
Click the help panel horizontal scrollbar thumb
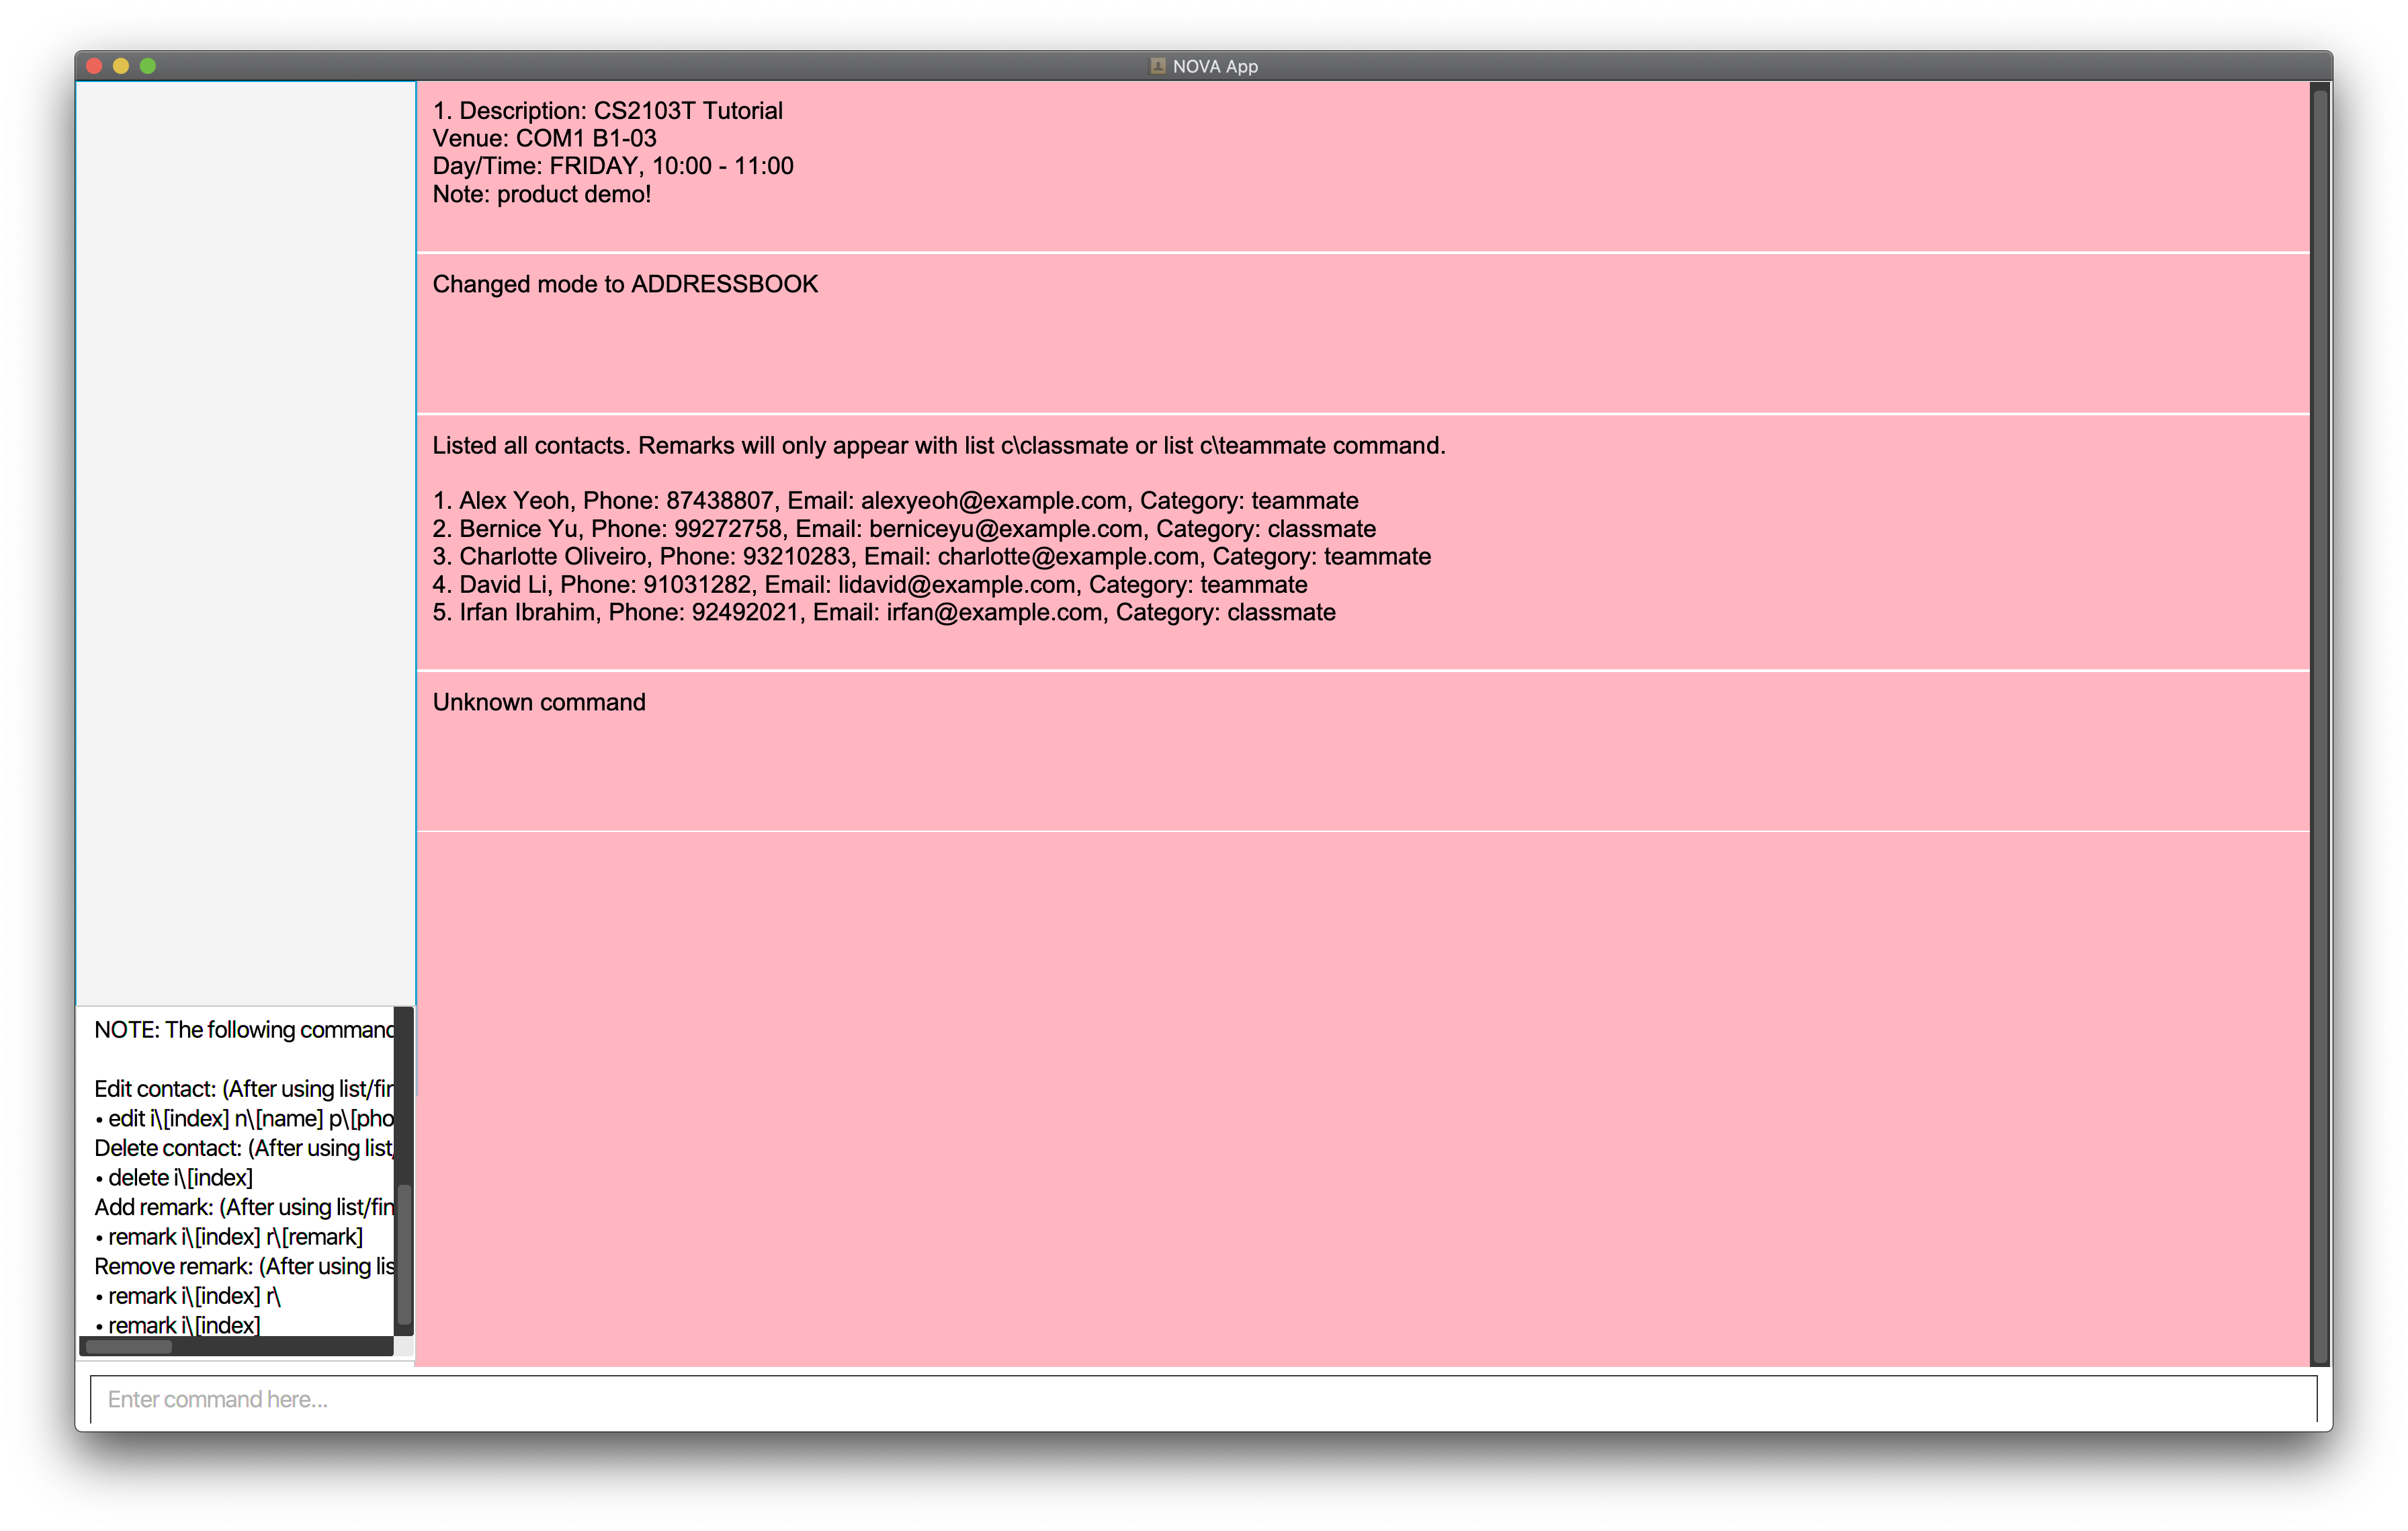coord(129,1347)
